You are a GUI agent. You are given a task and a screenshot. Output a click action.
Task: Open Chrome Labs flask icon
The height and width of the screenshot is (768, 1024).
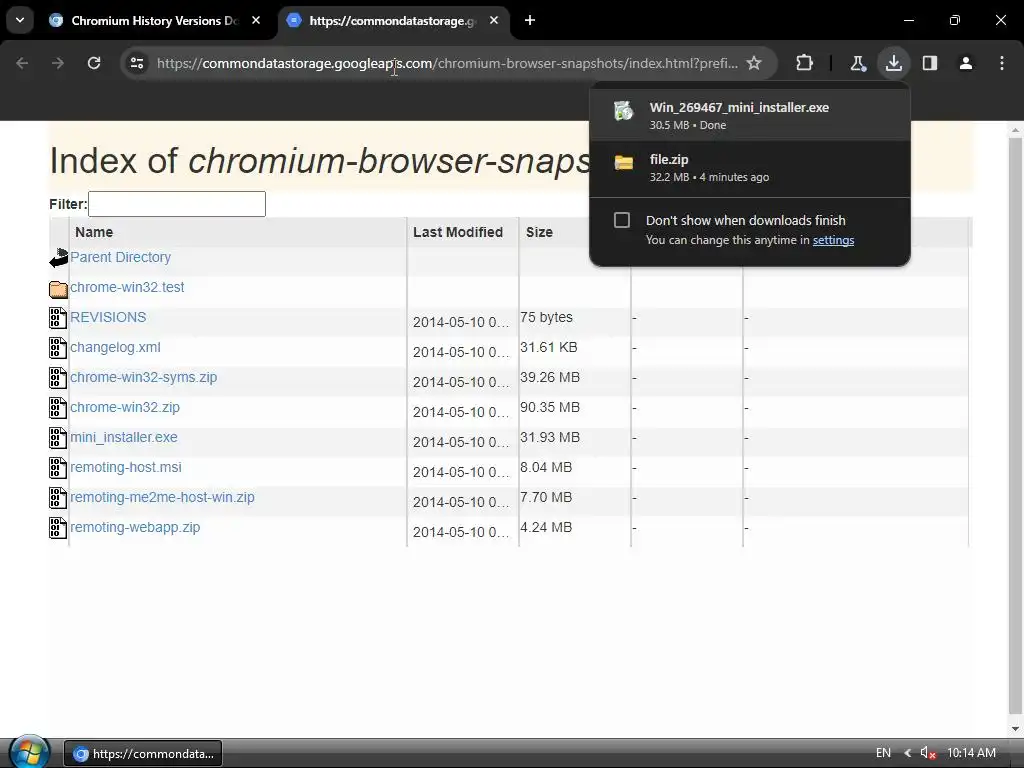[x=857, y=63]
